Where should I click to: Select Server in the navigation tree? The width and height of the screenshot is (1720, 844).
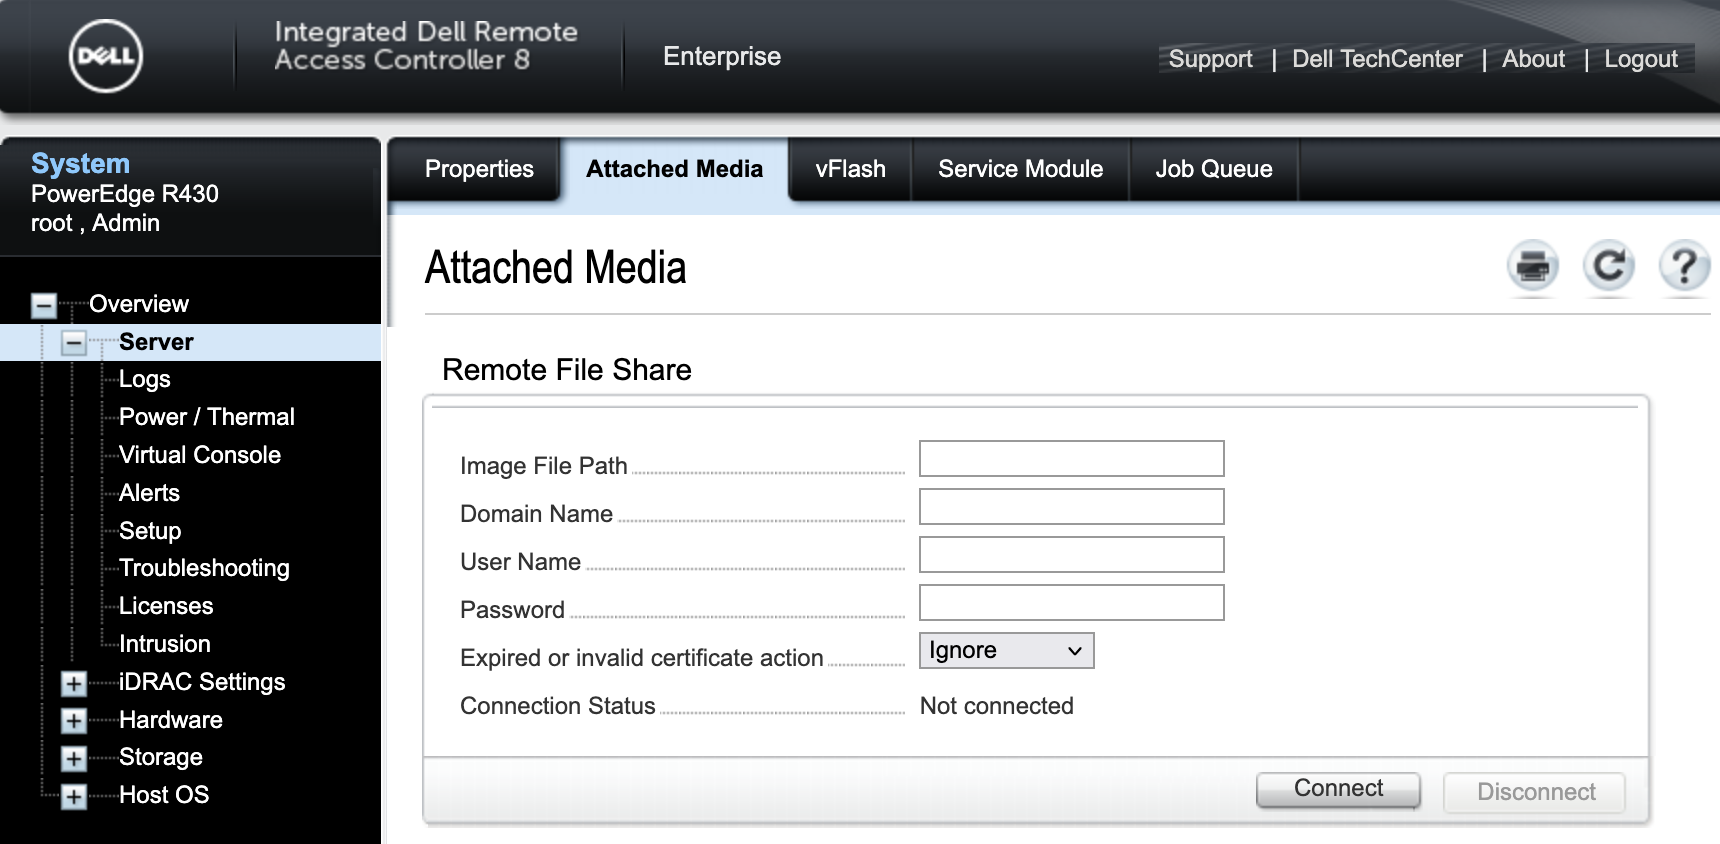point(156,342)
